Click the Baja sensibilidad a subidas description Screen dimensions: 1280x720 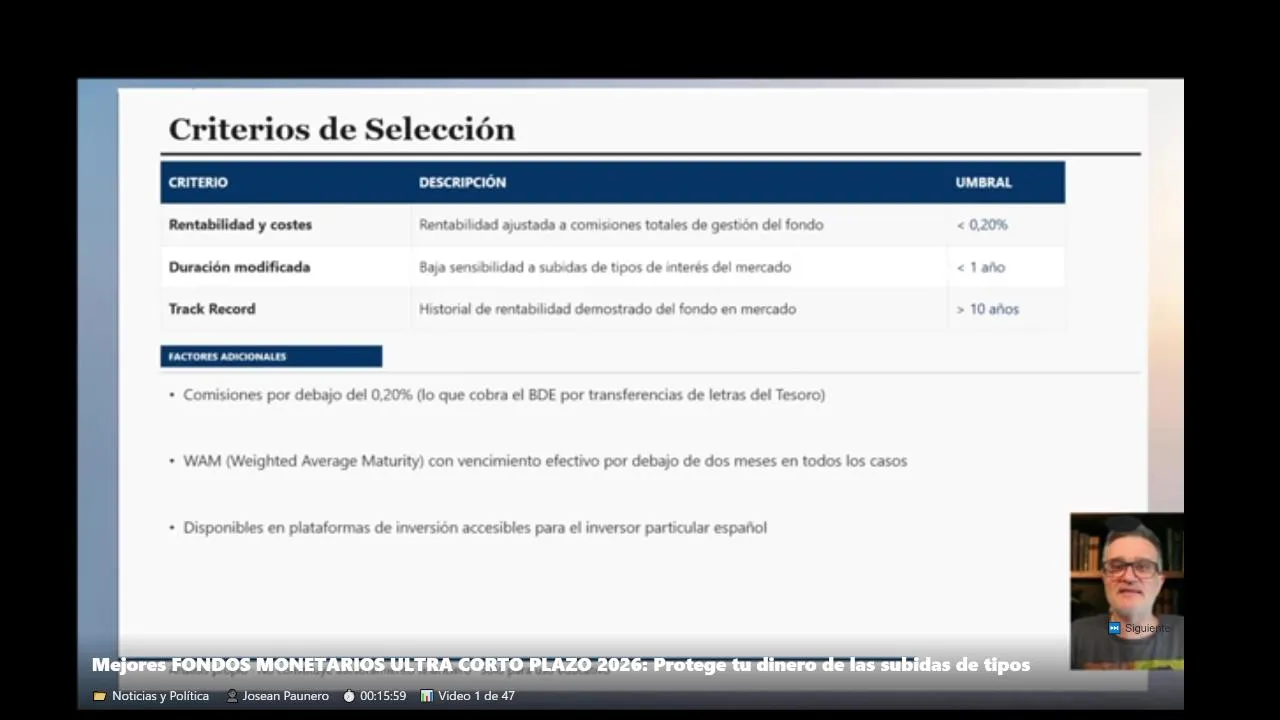(x=605, y=267)
